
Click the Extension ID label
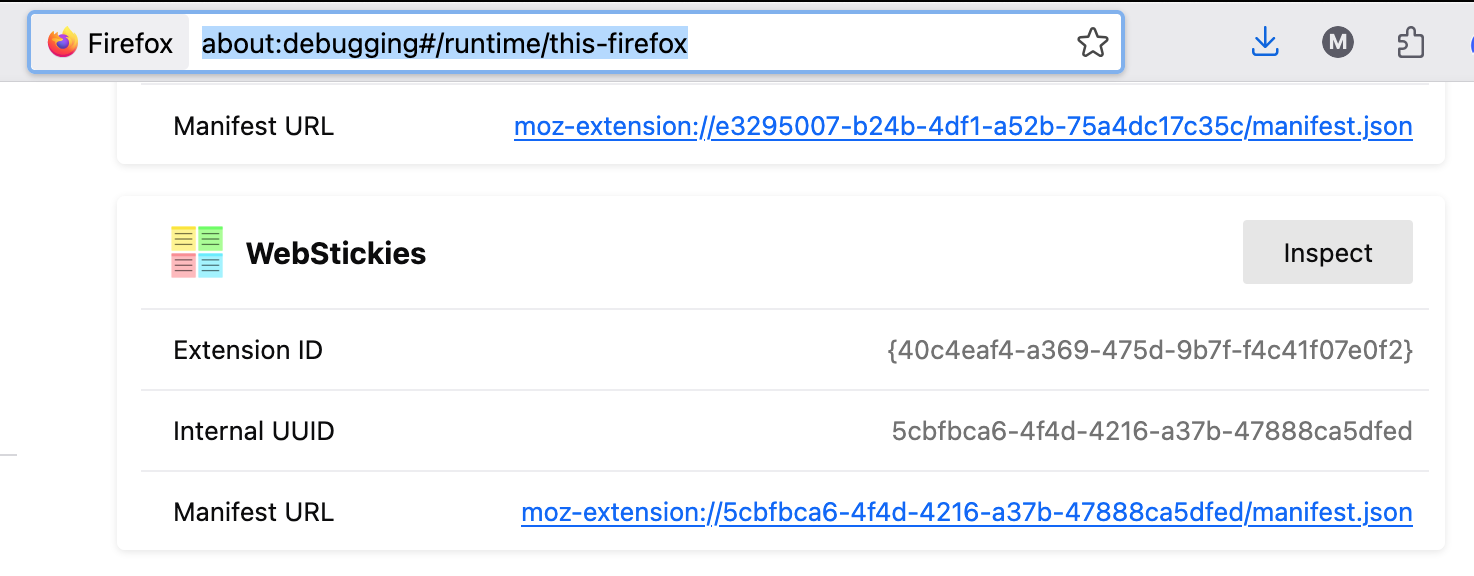[x=248, y=350]
